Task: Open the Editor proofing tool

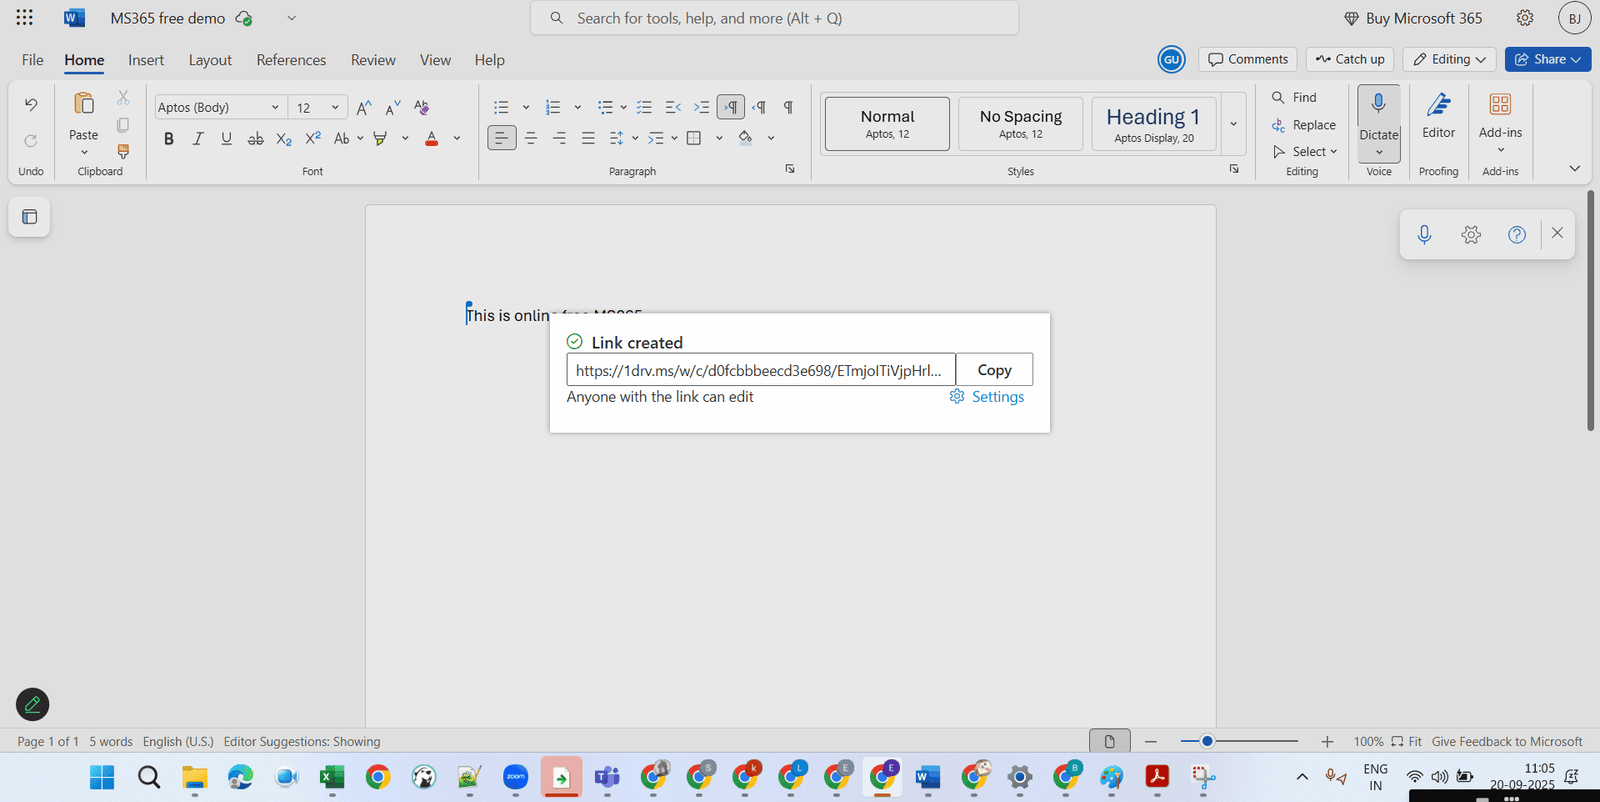Action: point(1438,115)
